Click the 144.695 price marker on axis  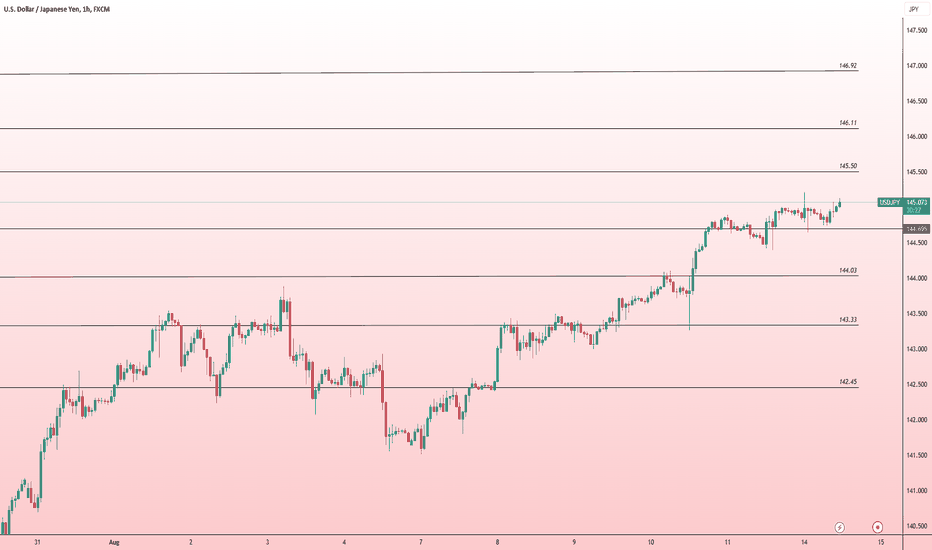[x=917, y=229]
